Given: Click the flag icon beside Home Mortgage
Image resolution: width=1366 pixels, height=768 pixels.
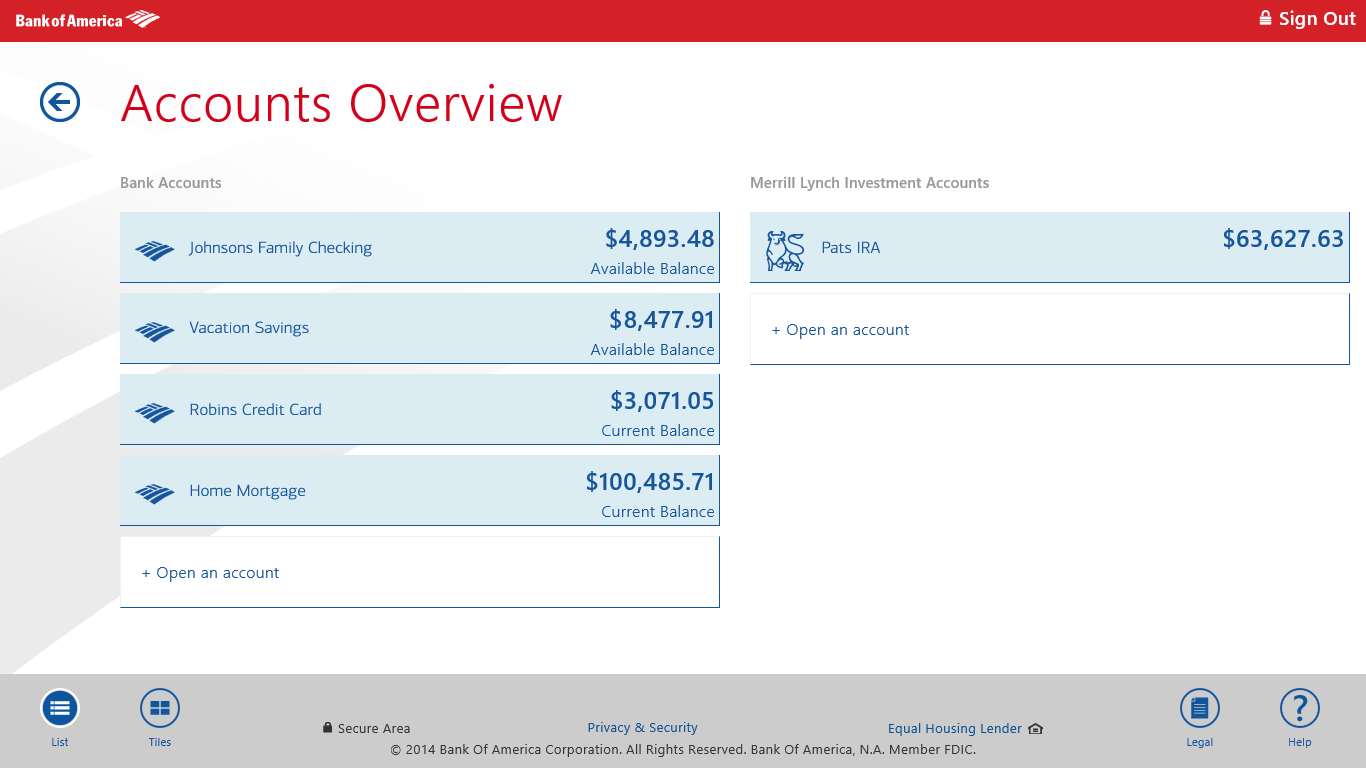Looking at the screenshot, I should tap(155, 490).
